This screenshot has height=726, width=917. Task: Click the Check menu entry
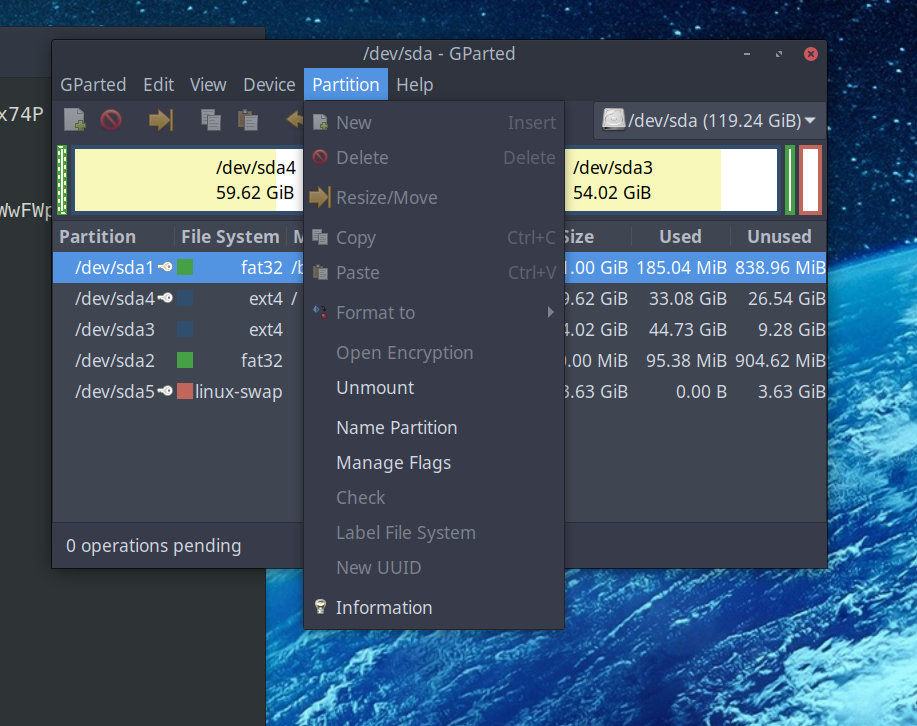[434, 498]
